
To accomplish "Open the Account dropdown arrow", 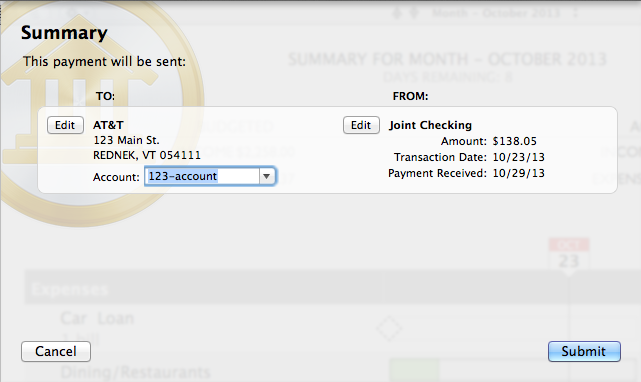I will point(267,176).
